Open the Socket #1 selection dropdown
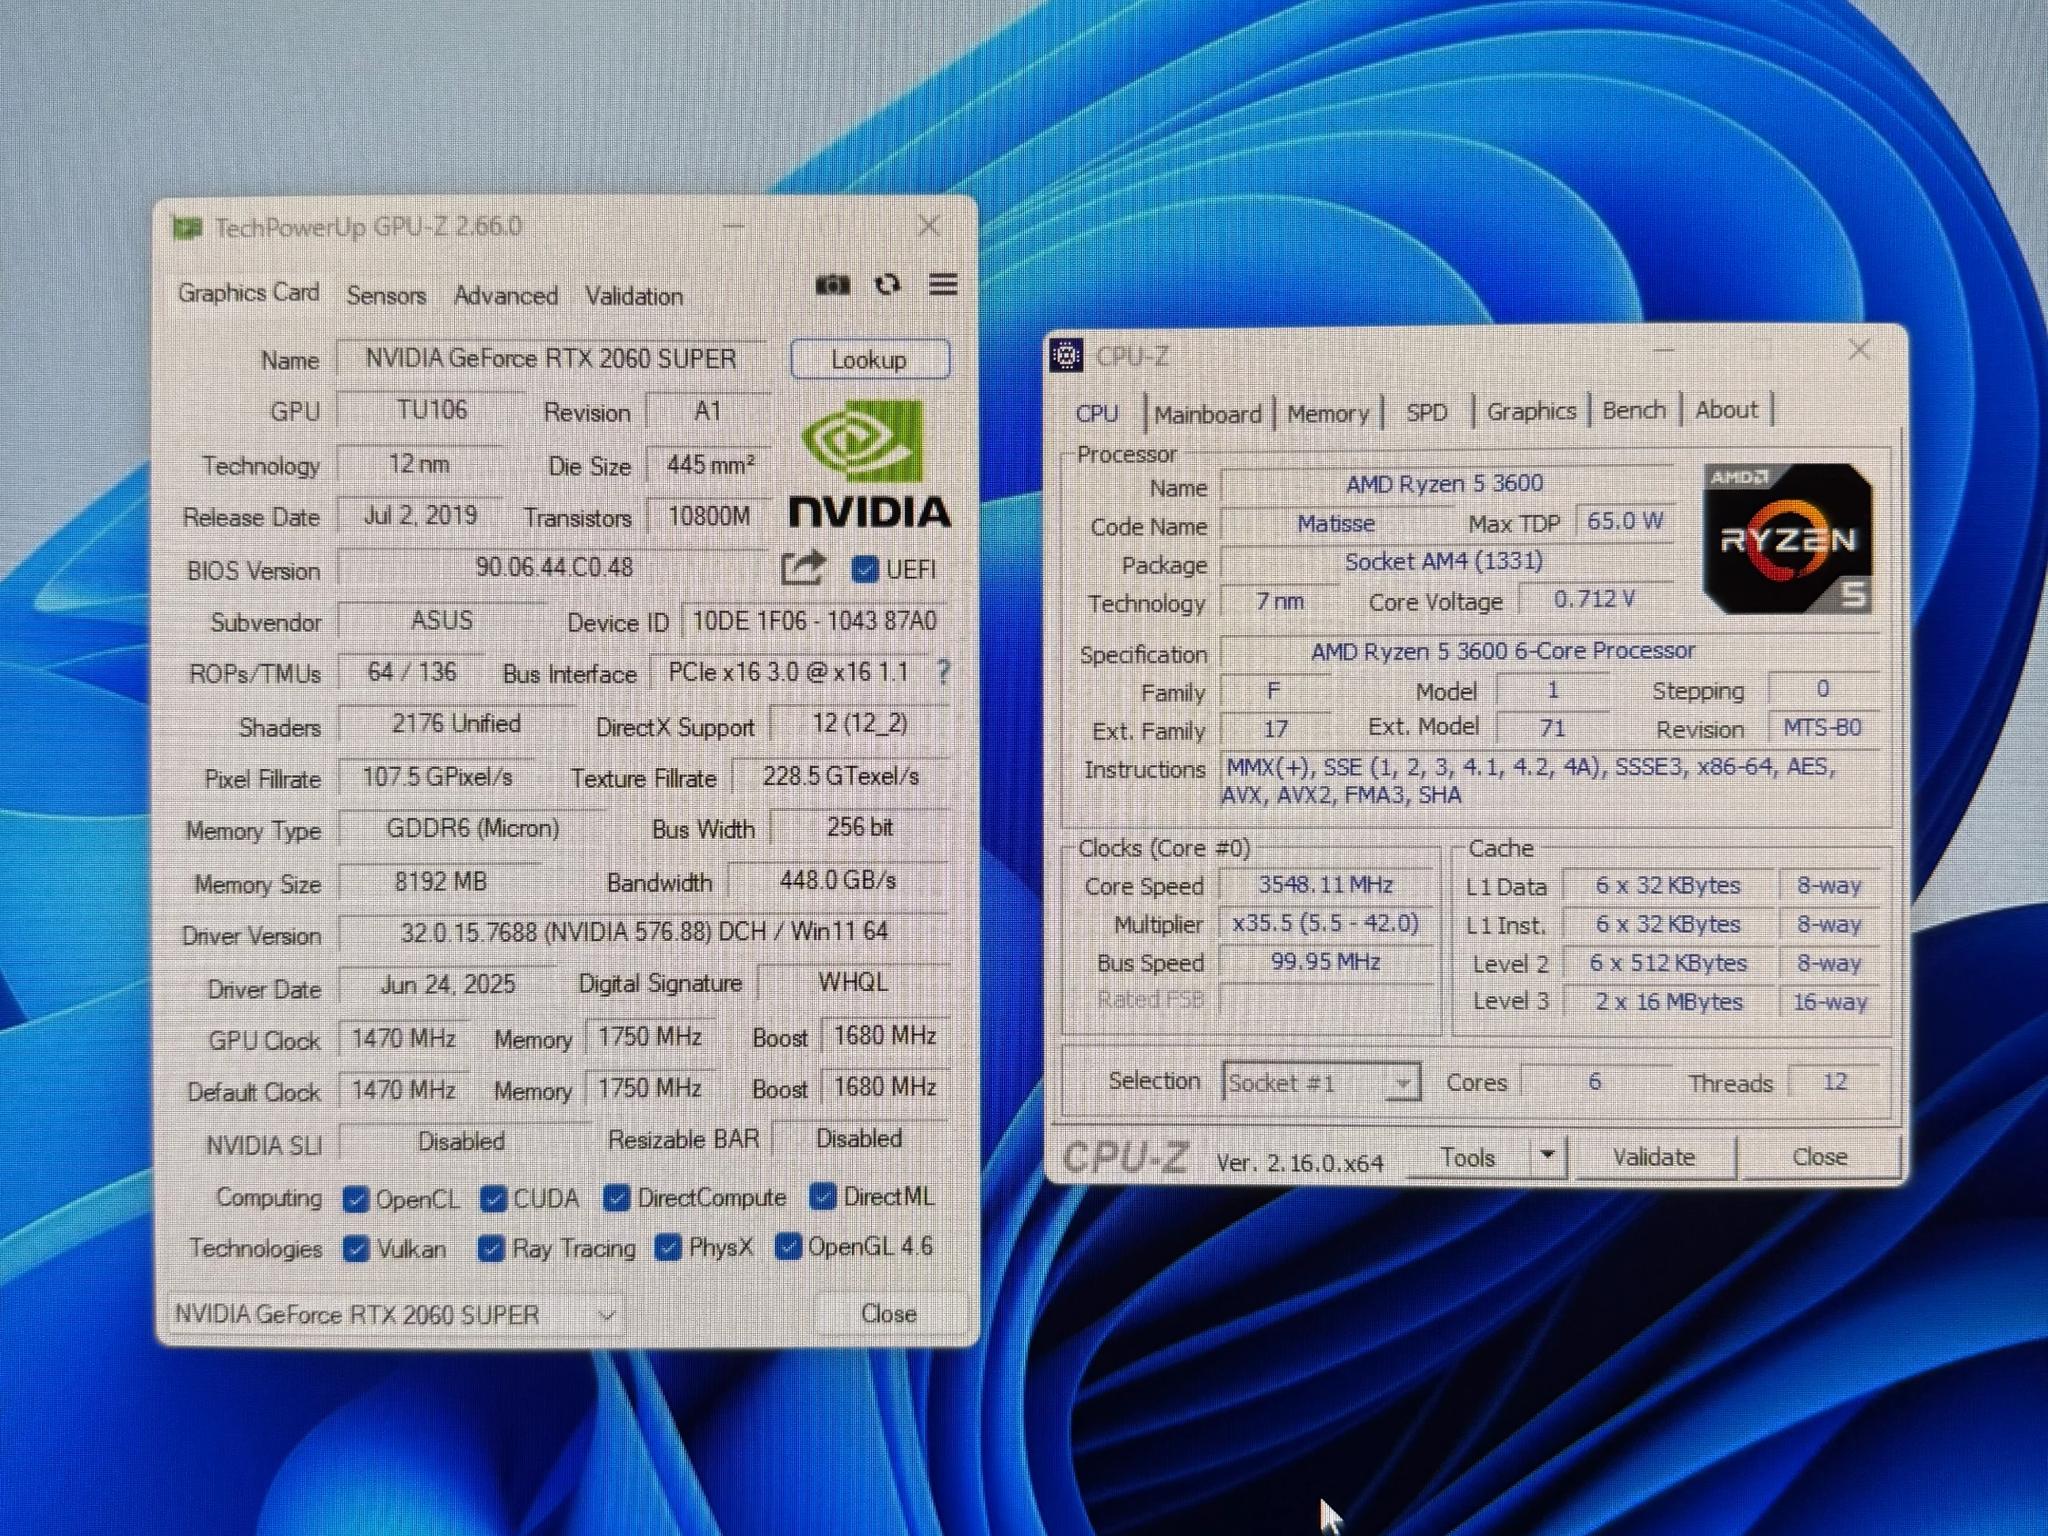 (x=1320, y=1082)
